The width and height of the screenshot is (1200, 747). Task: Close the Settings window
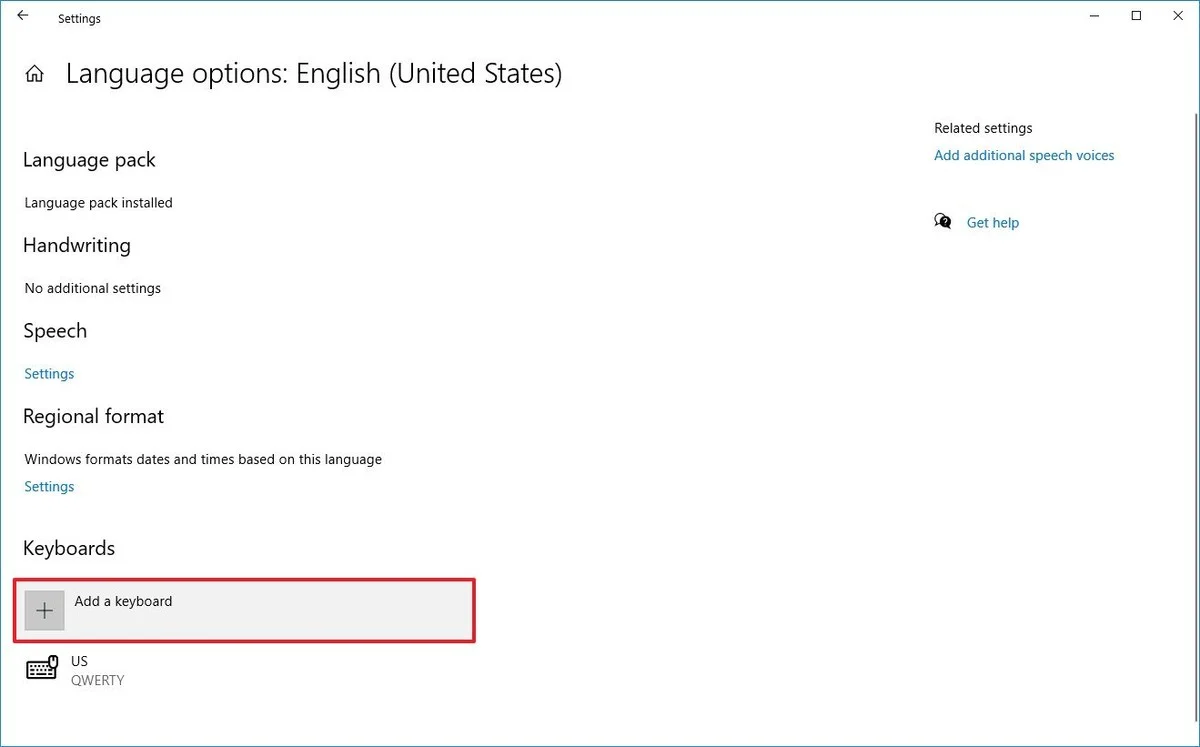pos(1180,16)
